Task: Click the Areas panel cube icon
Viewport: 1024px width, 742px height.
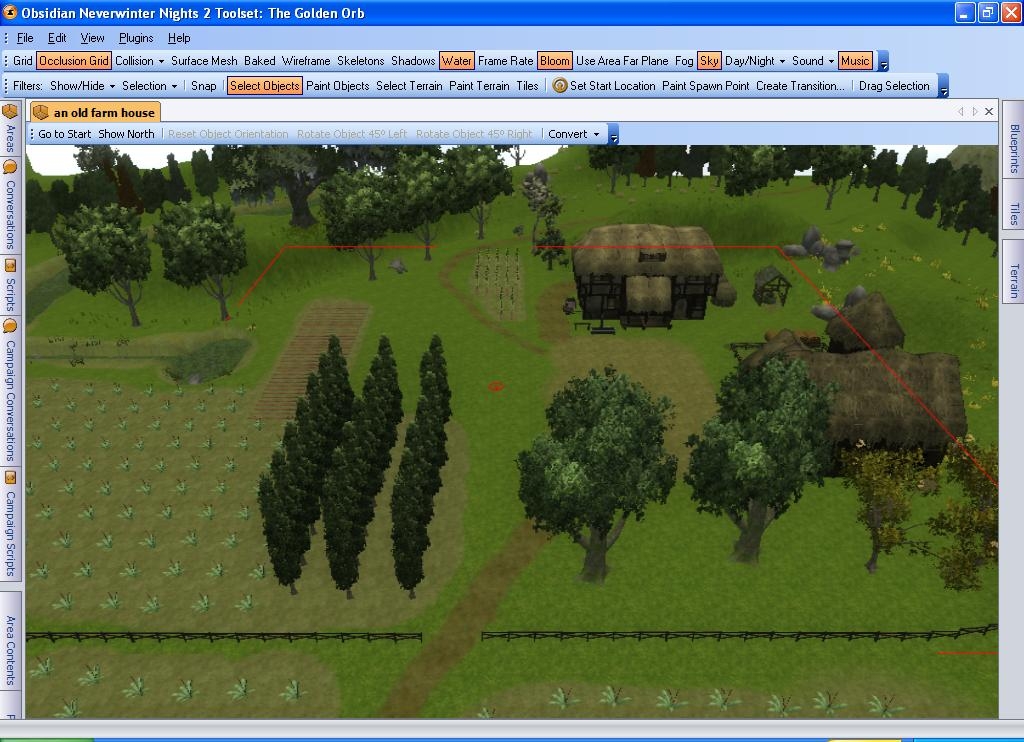Action: tap(10, 112)
